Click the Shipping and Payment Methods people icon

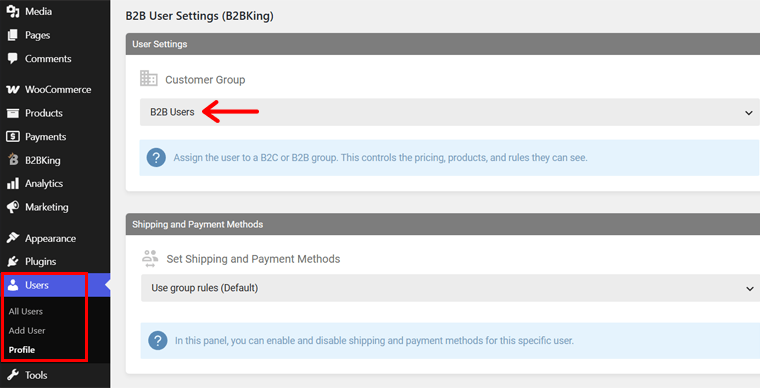[150, 258]
